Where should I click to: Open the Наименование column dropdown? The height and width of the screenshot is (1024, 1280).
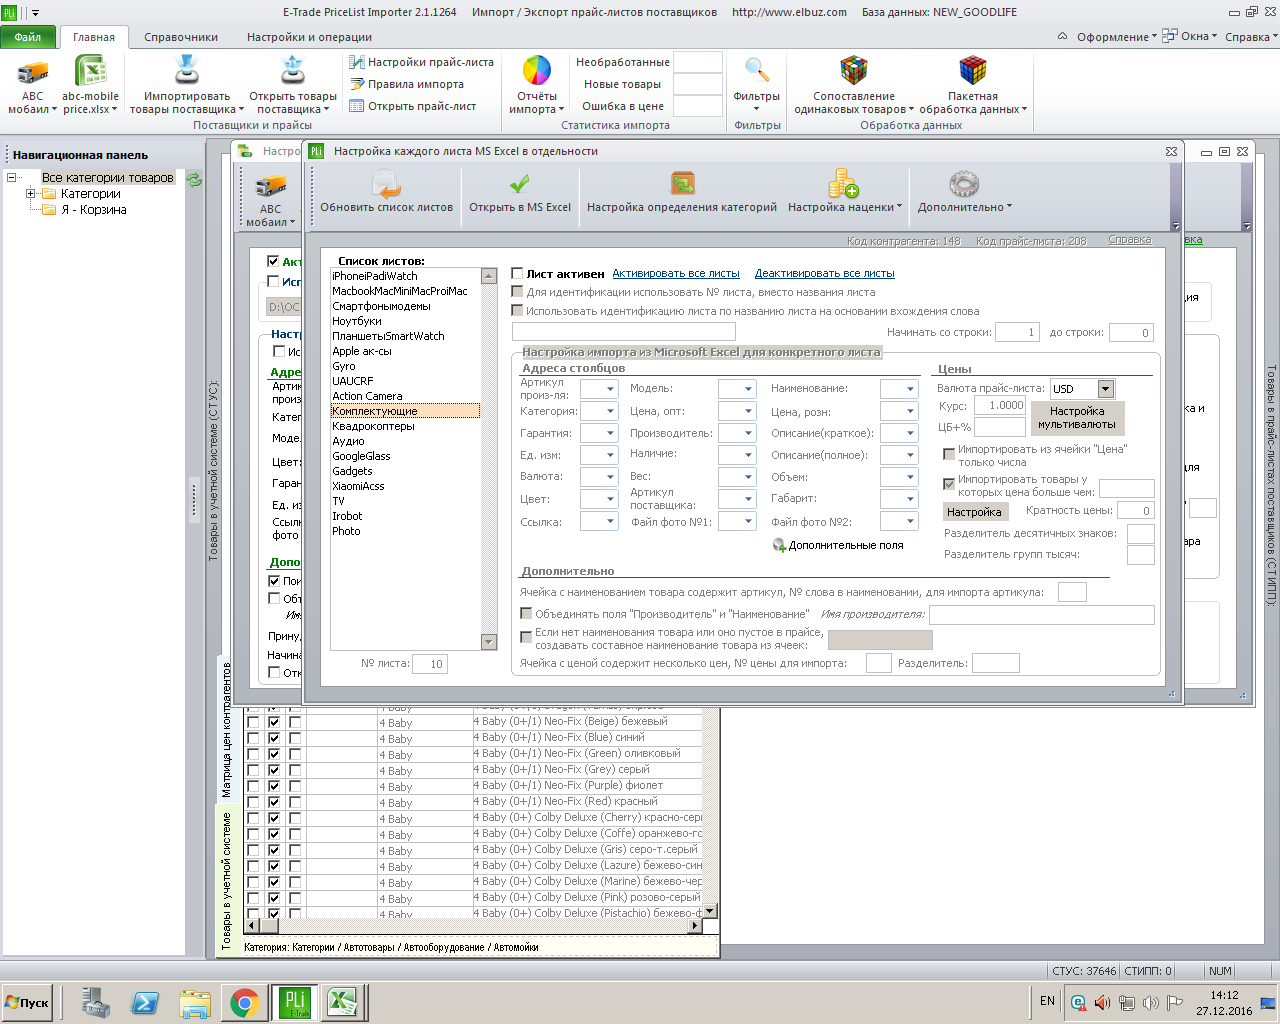click(x=910, y=389)
